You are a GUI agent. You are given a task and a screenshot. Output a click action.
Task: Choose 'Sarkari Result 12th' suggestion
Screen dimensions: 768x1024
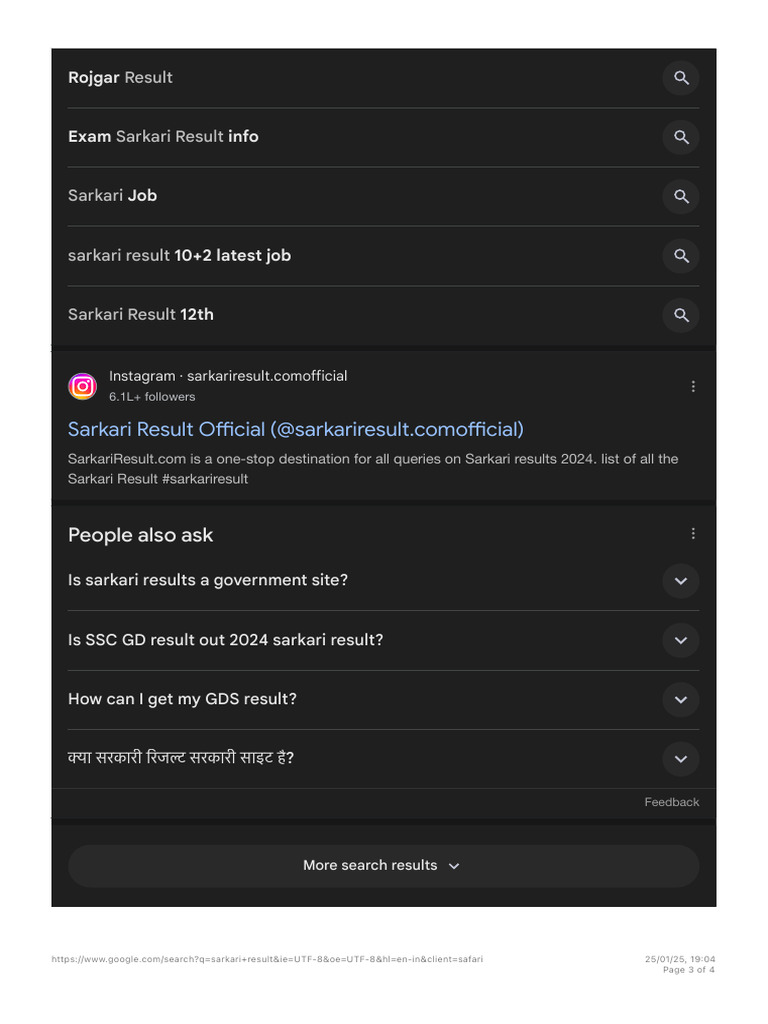[140, 315]
